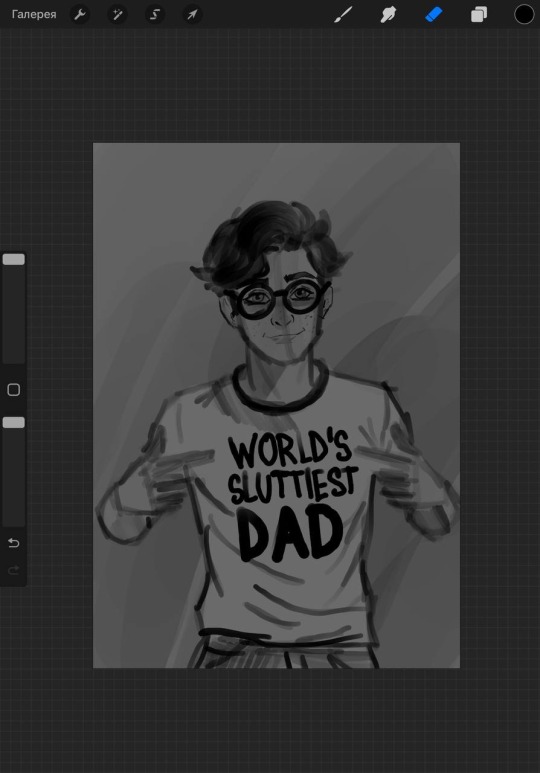The height and width of the screenshot is (773, 540).
Task: Click the brush opacity slider handle
Action: tap(14, 422)
